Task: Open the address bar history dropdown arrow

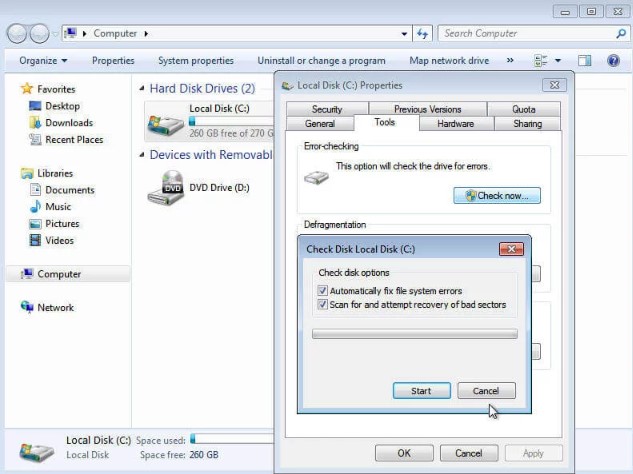Action: (404, 34)
